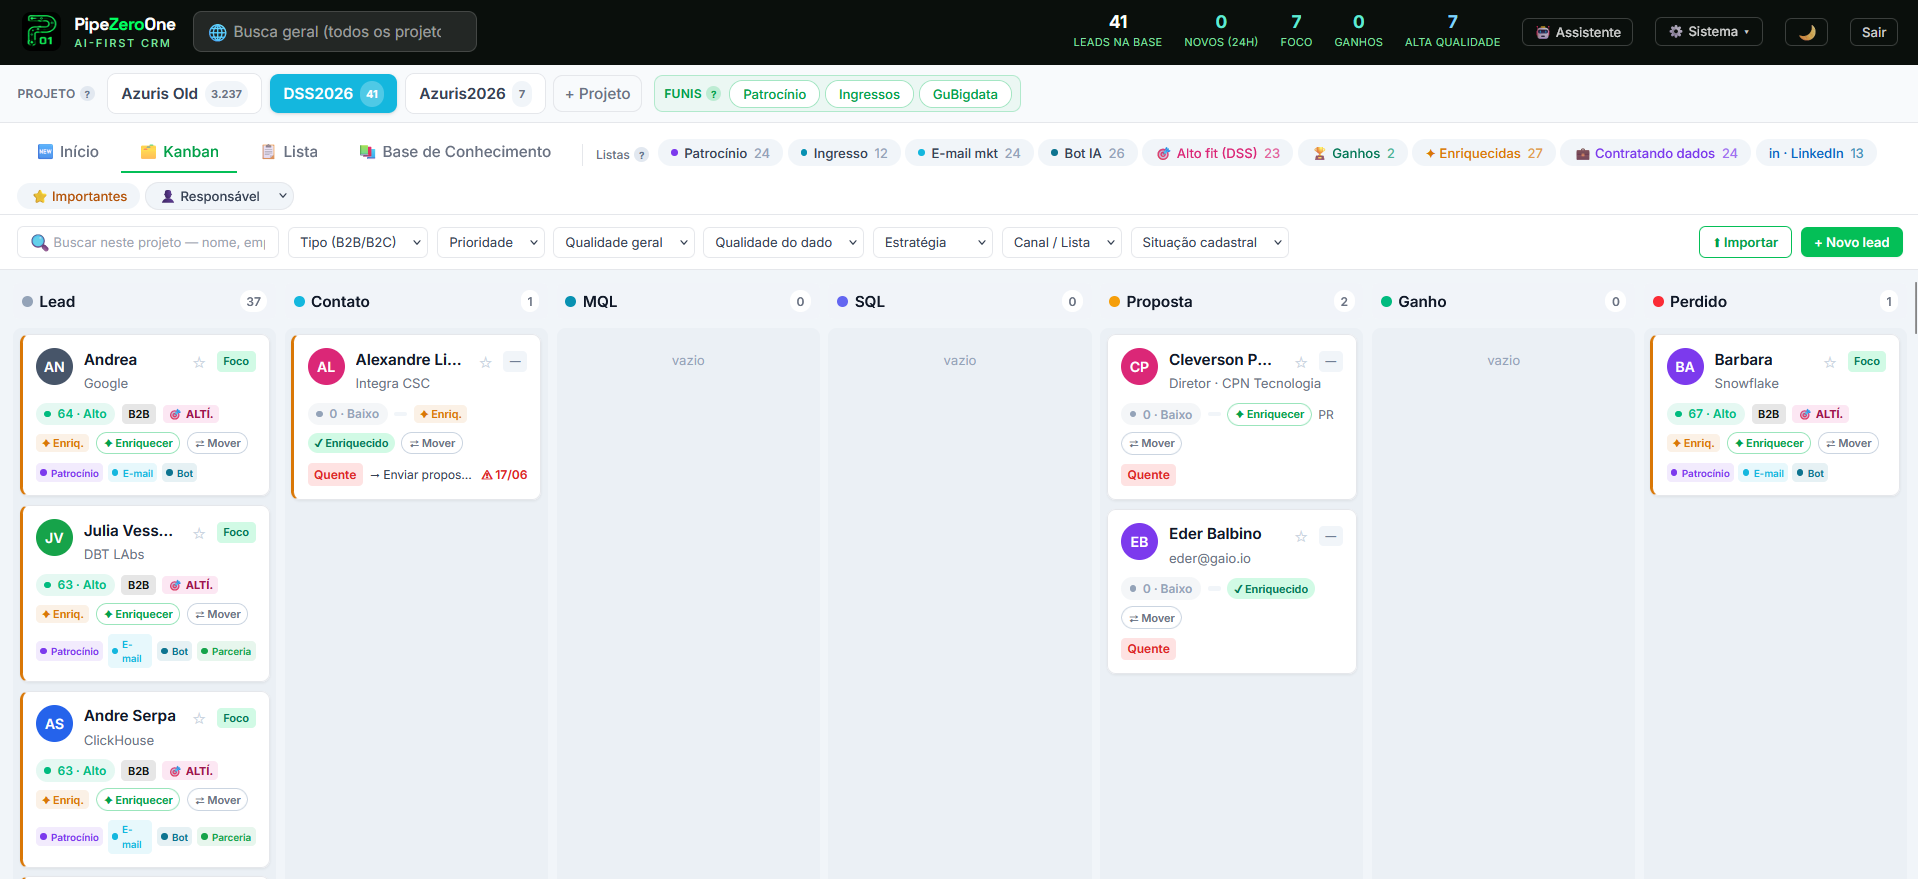Image resolution: width=1918 pixels, height=879 pixels.
Task: Add a new Projeto
Action: point(597,94)
